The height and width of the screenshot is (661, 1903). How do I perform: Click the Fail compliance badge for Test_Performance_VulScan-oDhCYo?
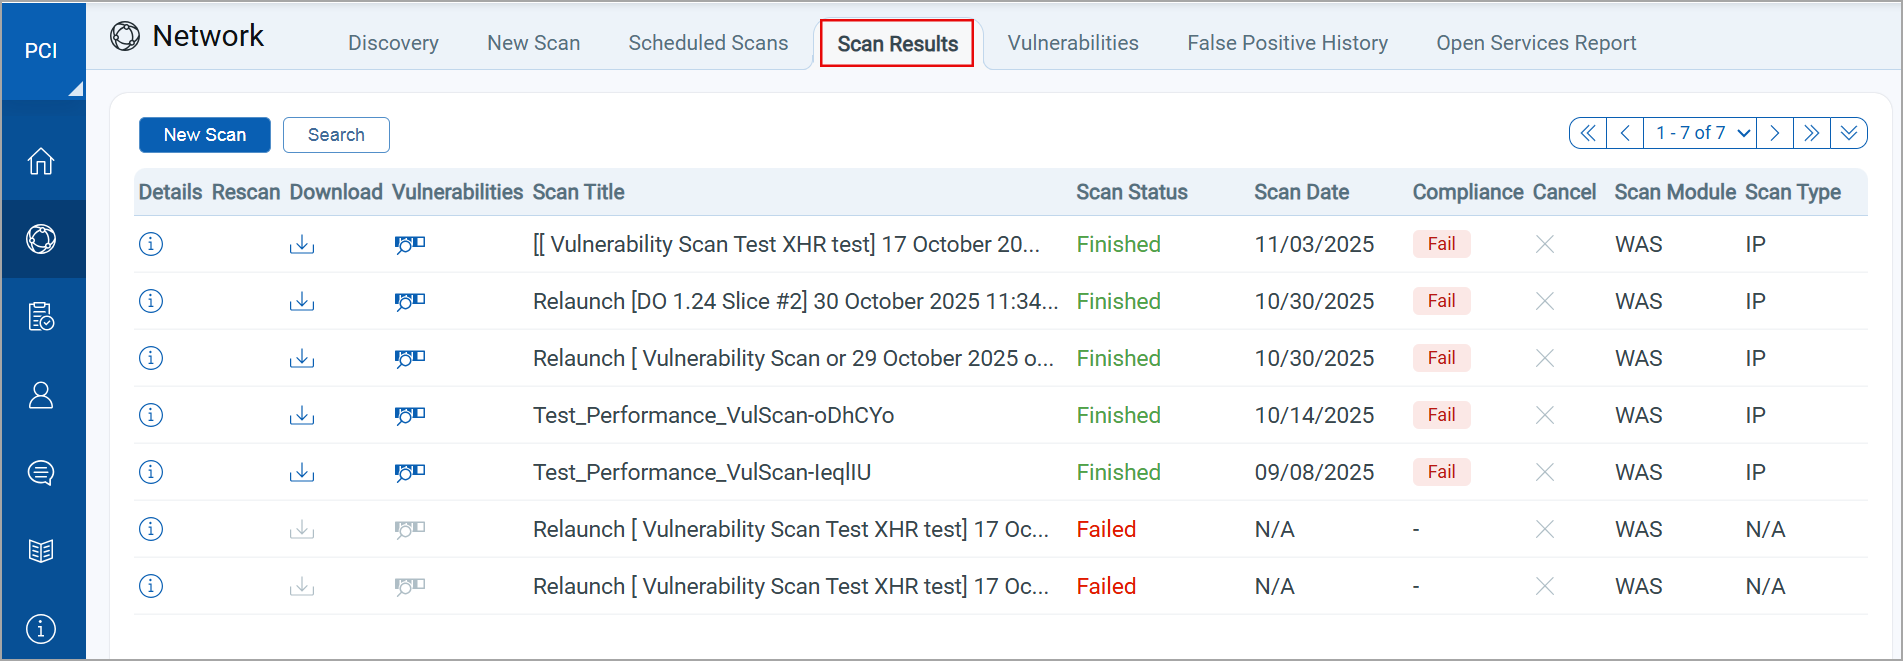(x=1441, y=415)
